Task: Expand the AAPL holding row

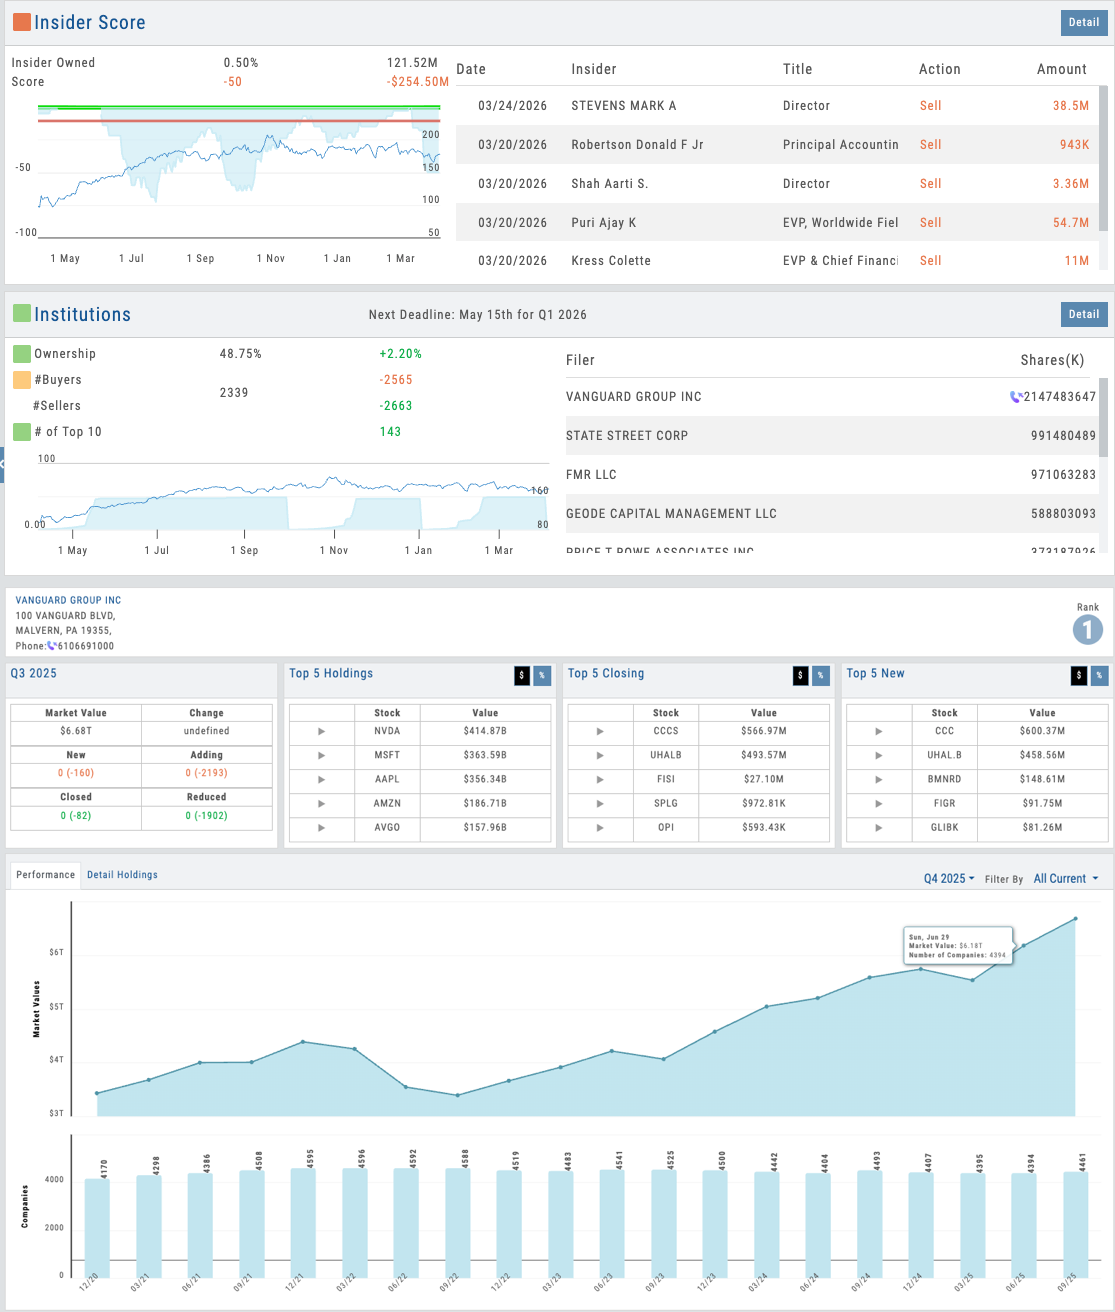Action: [x=321, y=779]
